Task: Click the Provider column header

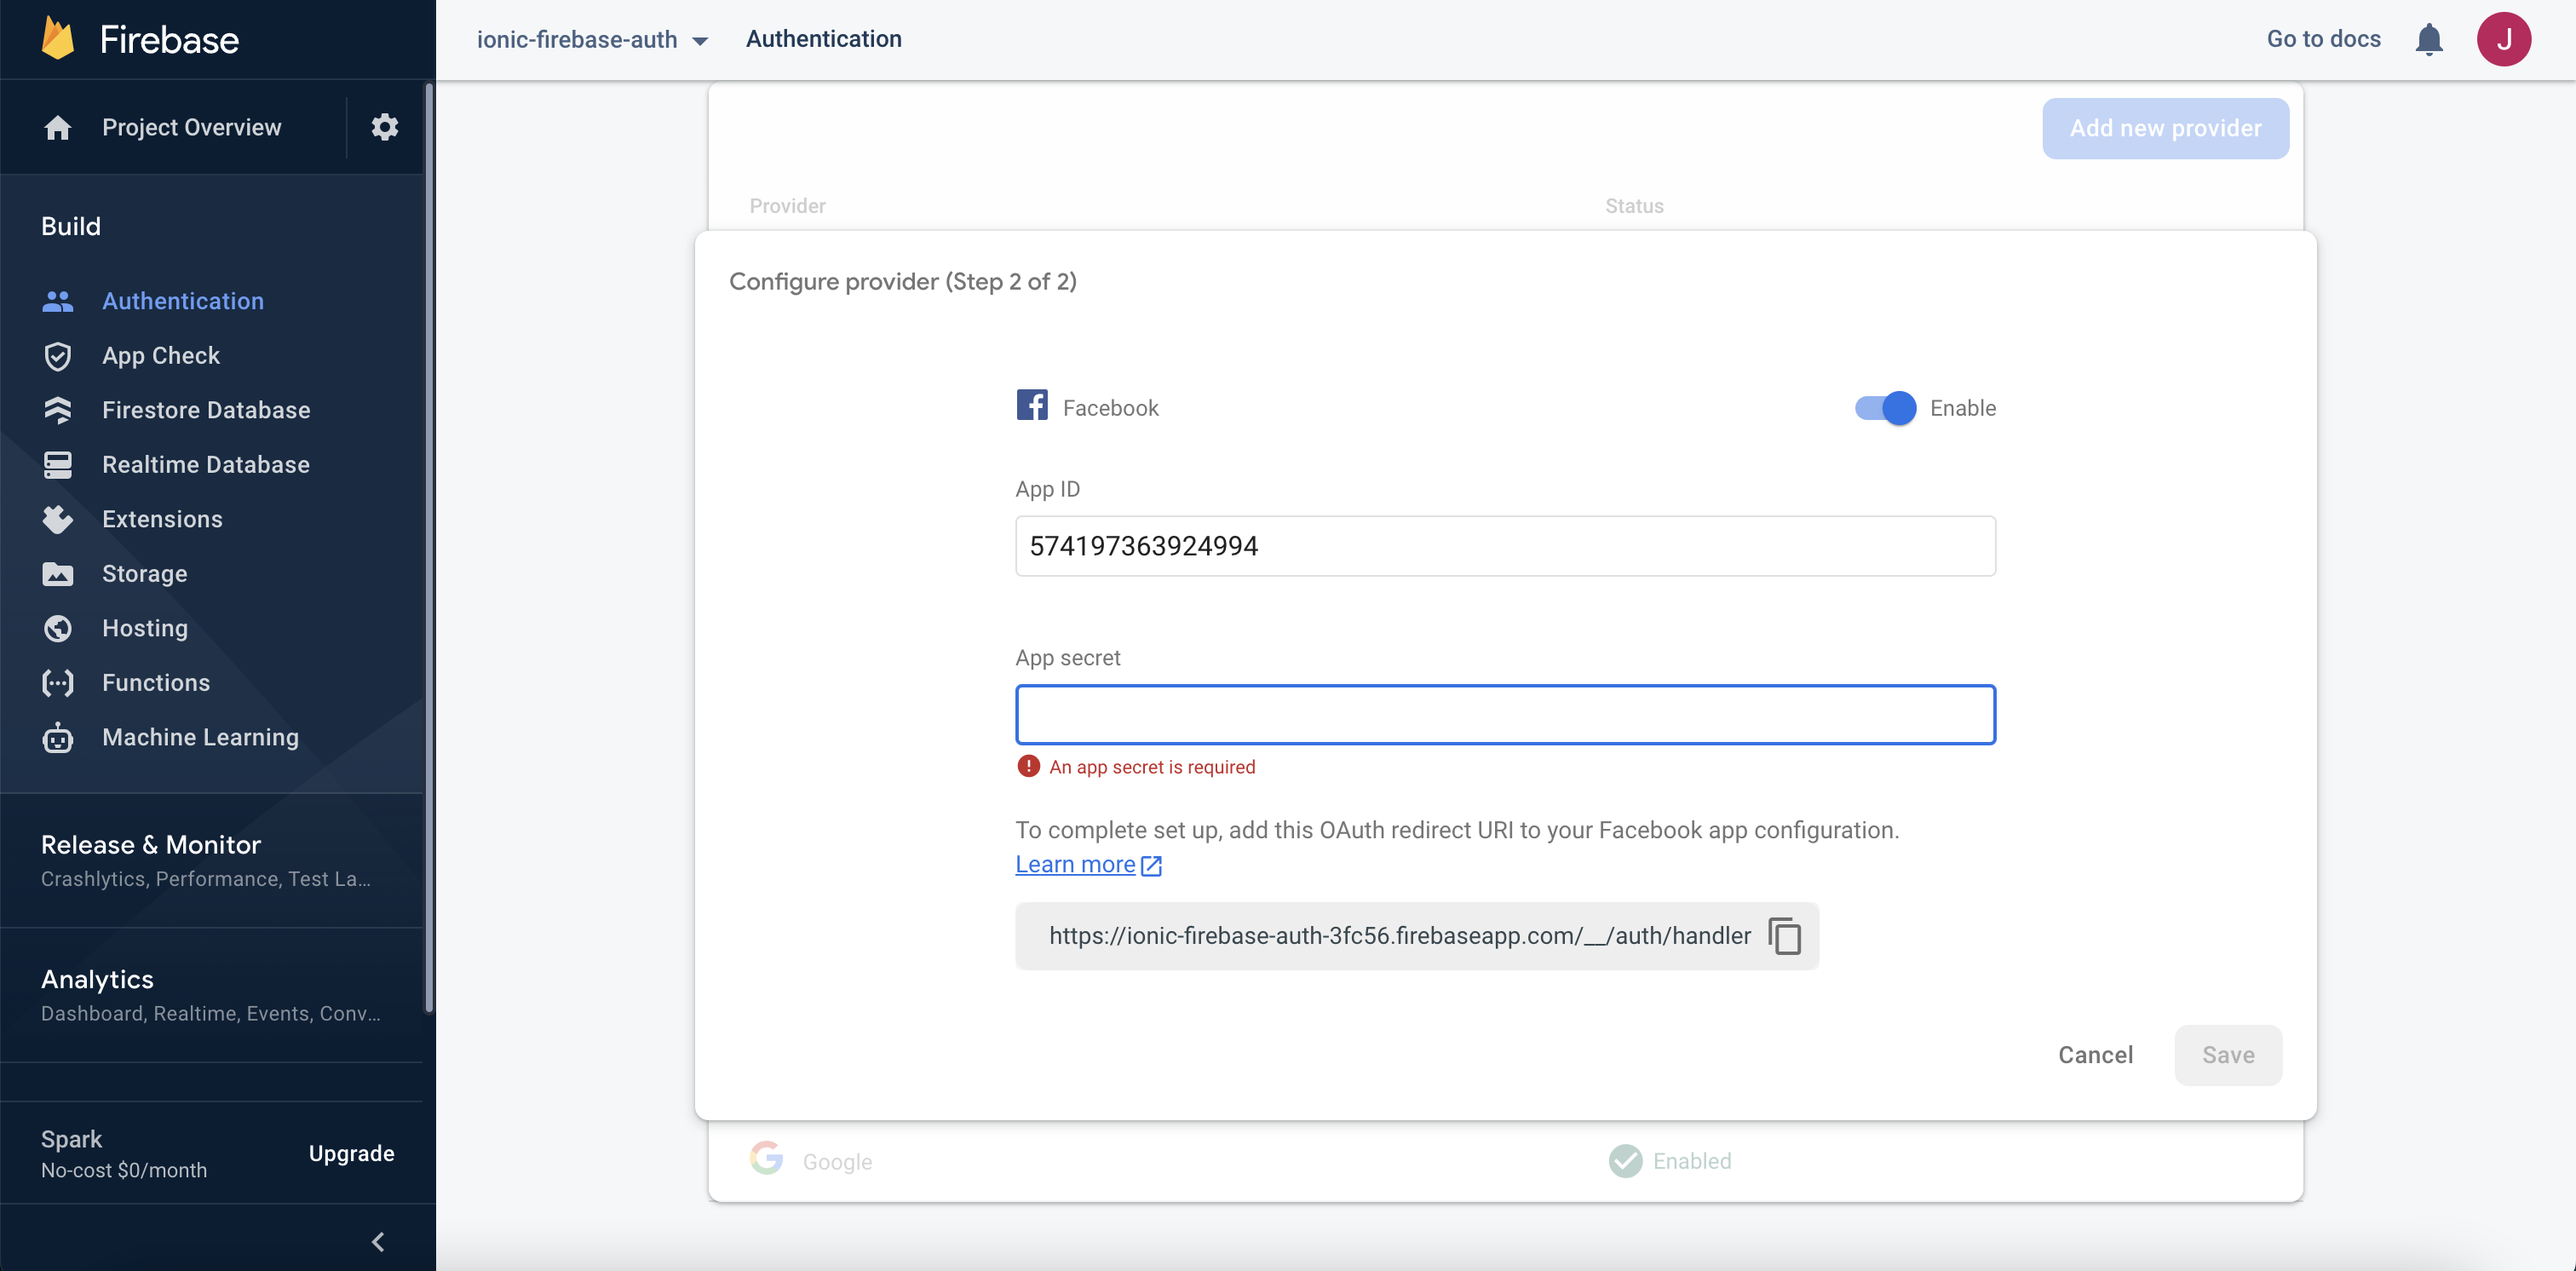Action: (x=787, y=206)
